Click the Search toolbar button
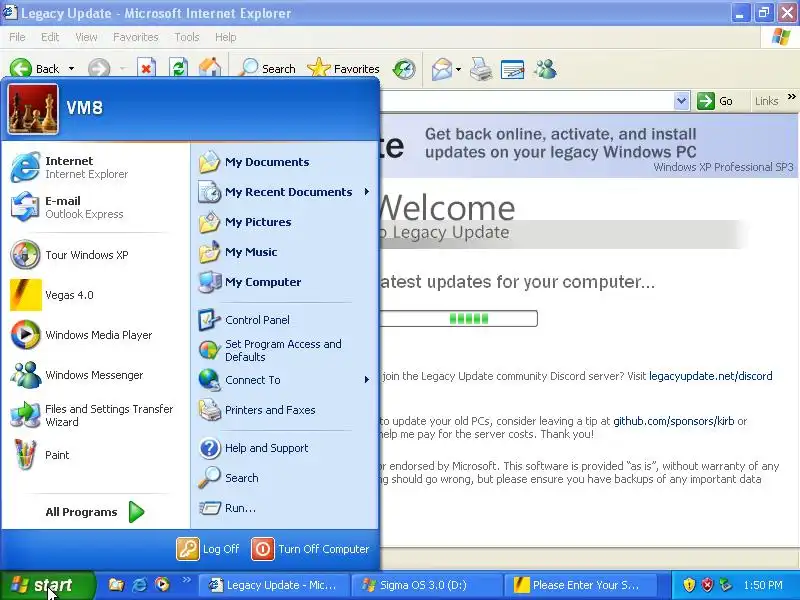This screenshot has height=600, width=800. point(267,68)
